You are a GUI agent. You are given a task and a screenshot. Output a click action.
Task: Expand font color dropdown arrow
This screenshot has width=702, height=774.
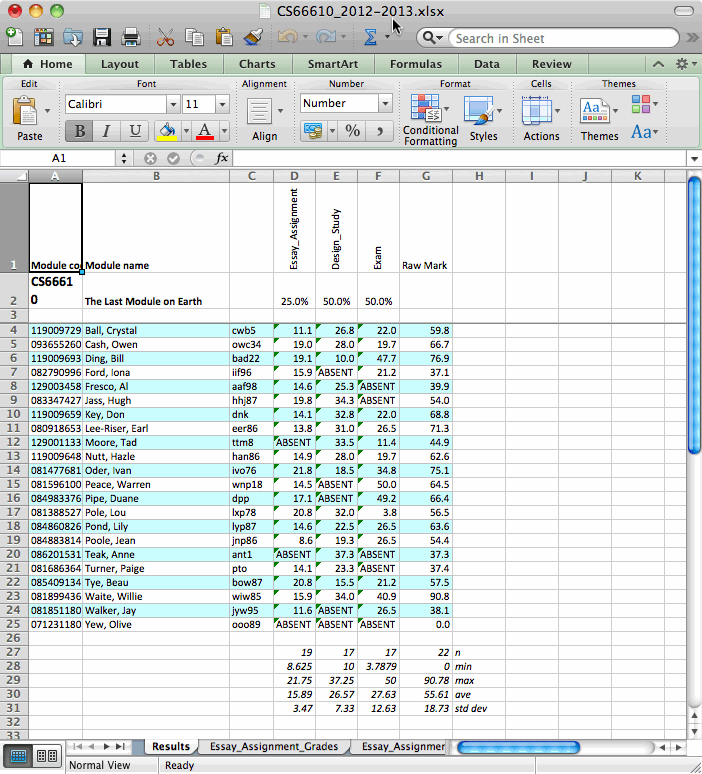tap(224, 131)
